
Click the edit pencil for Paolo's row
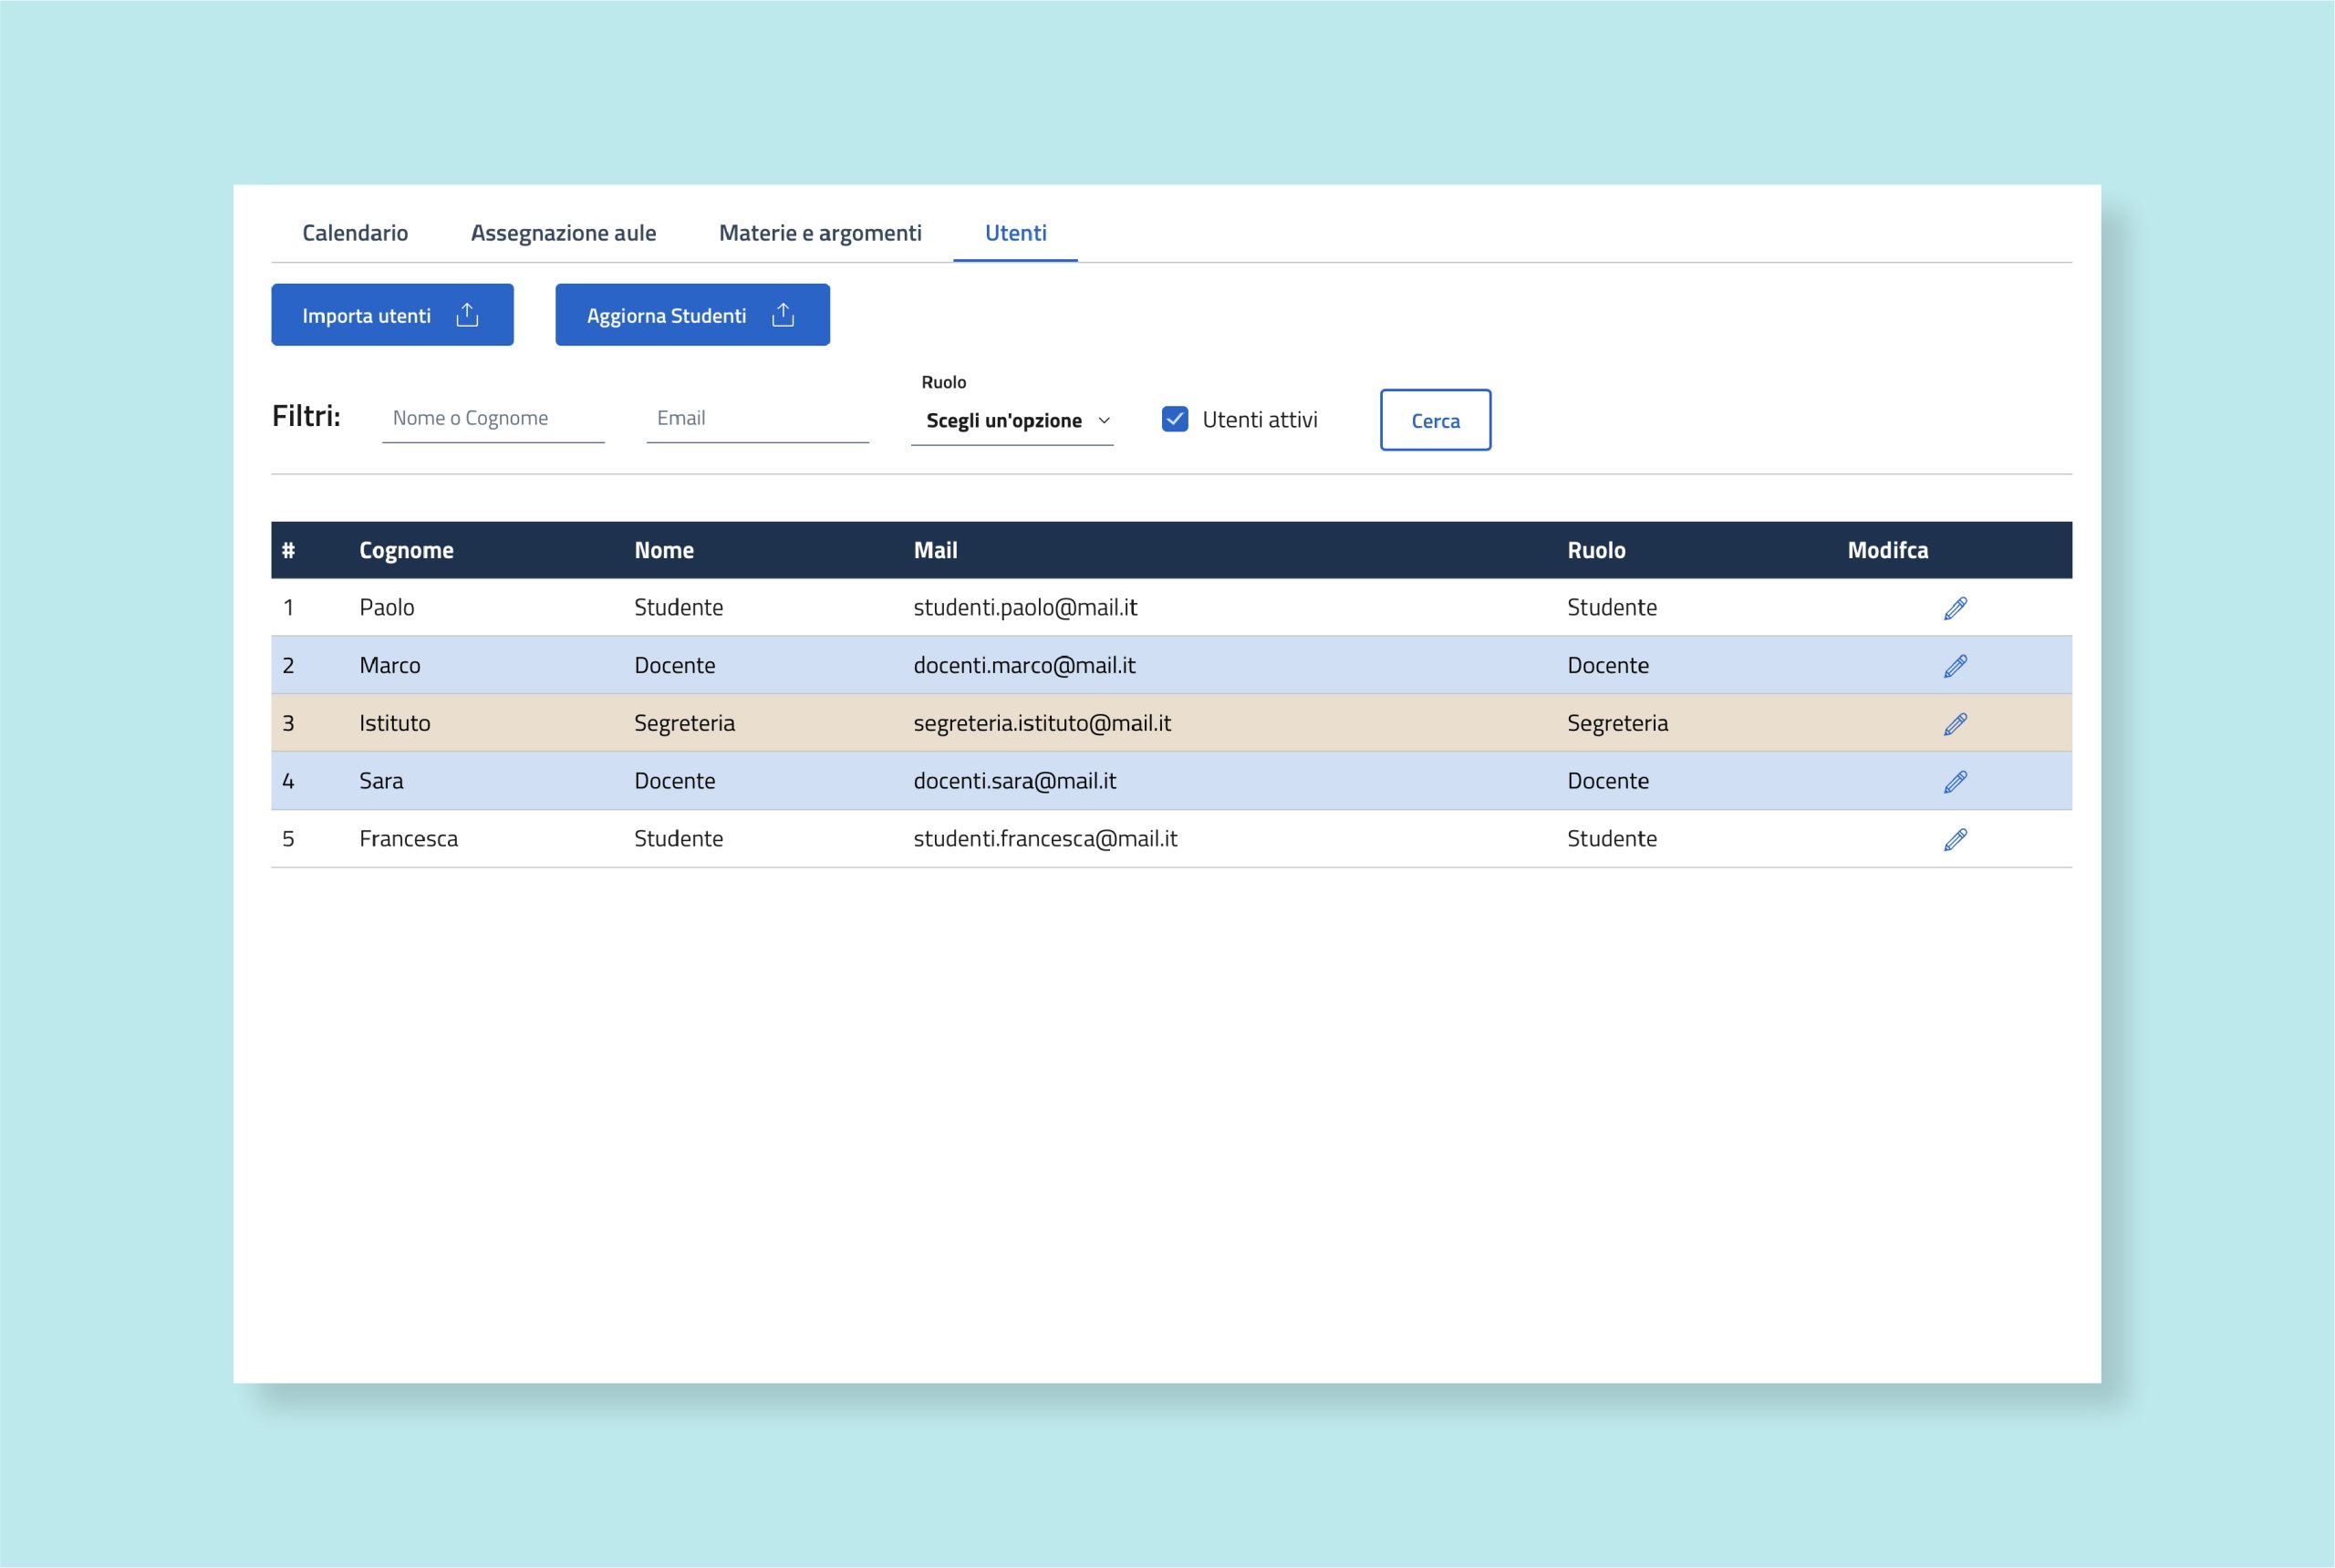point(1955,608)
